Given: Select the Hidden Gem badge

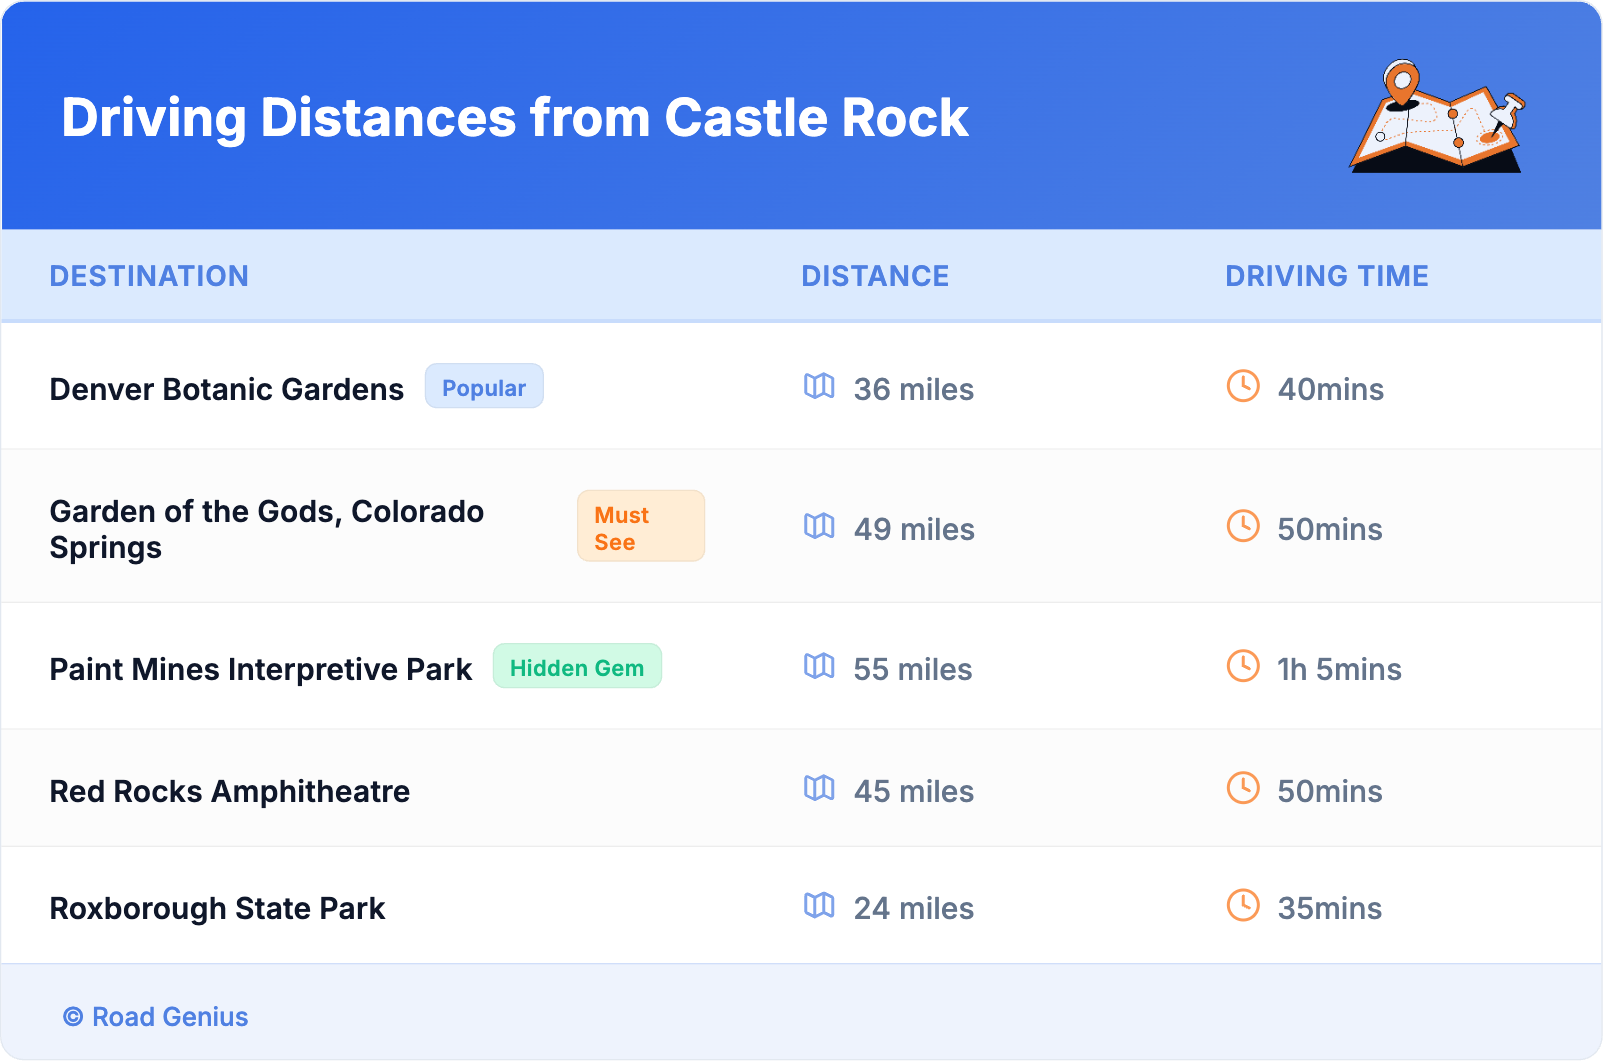Looking at the screenshot, I should pos(577,667).
